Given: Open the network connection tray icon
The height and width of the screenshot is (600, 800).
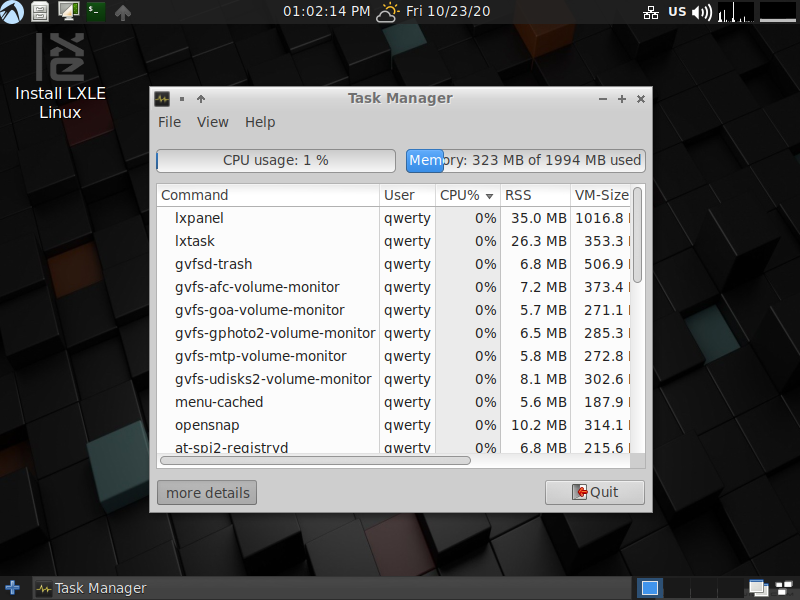Looking at the screenshot, I should [x=651, y=12].
